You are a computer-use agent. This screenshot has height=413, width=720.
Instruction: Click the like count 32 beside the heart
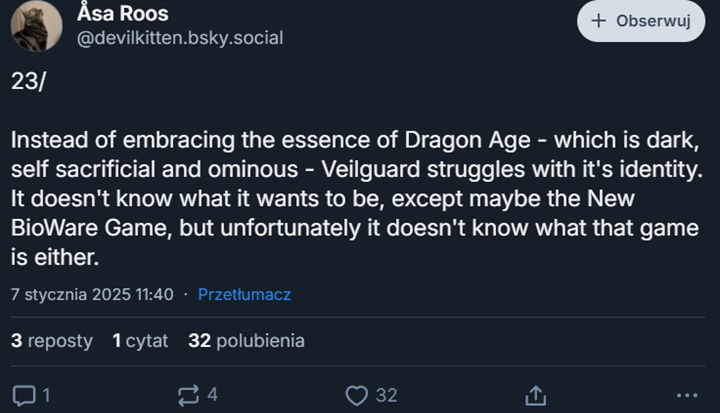pos(386,395)
